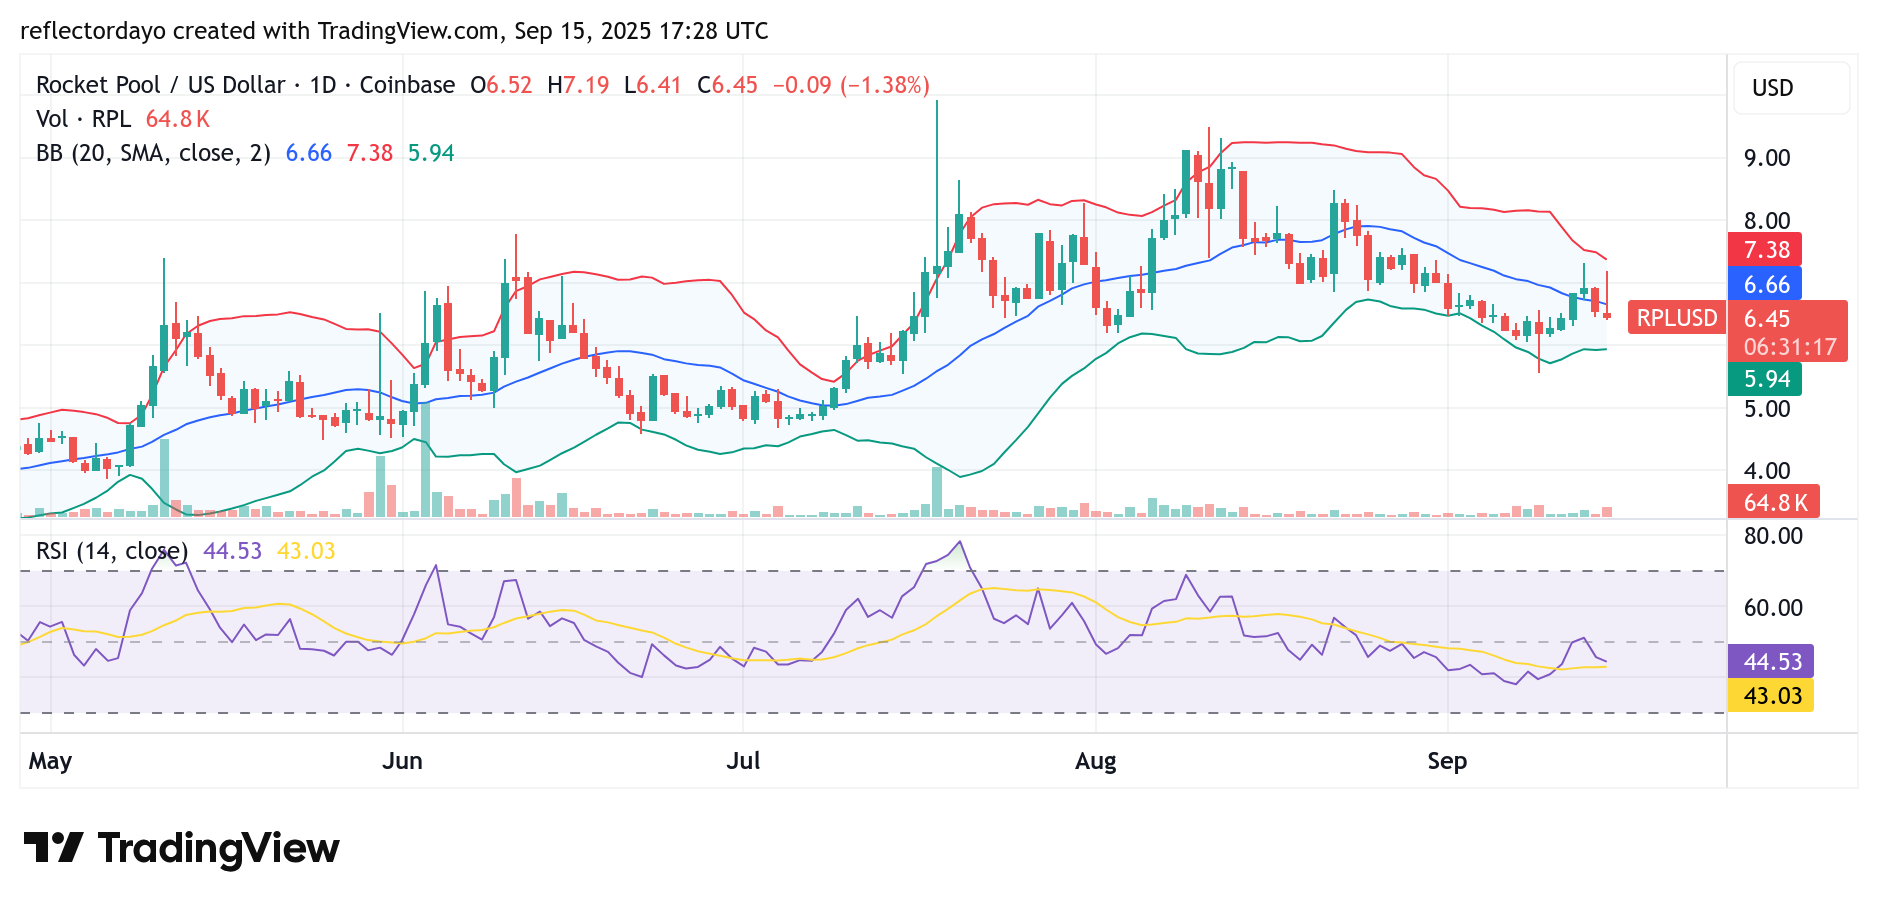This screenshot has height=908, width=1878.
Task: Click the 4.00 price axis label
Action: click(1767, 471)
